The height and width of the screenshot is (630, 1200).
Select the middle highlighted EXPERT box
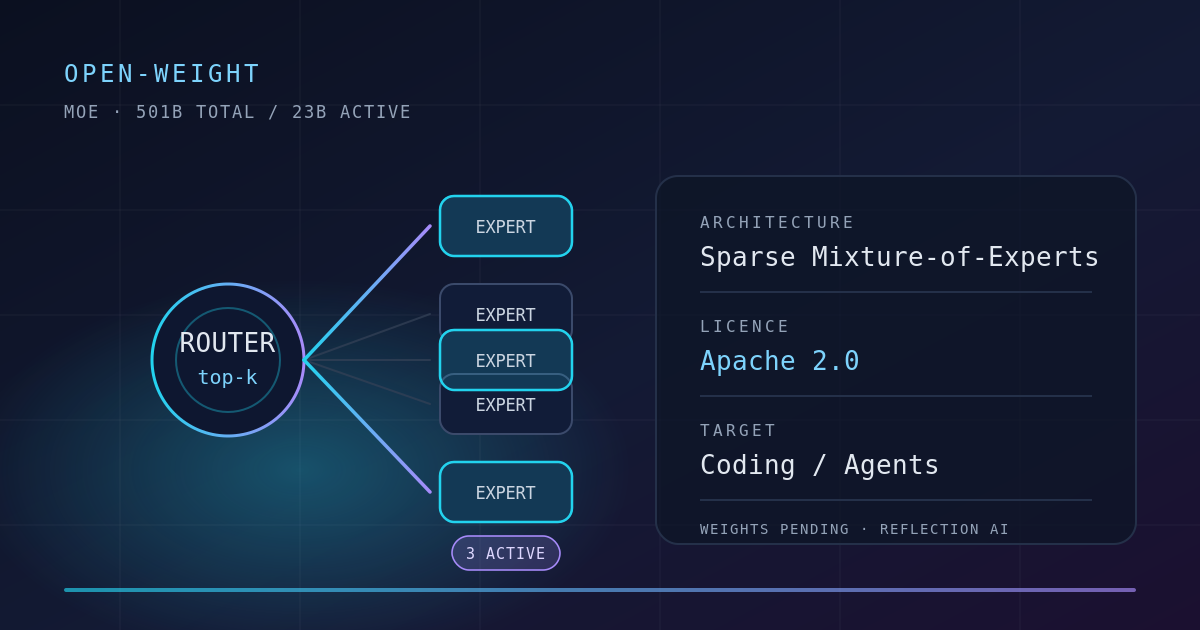(506, 360)
